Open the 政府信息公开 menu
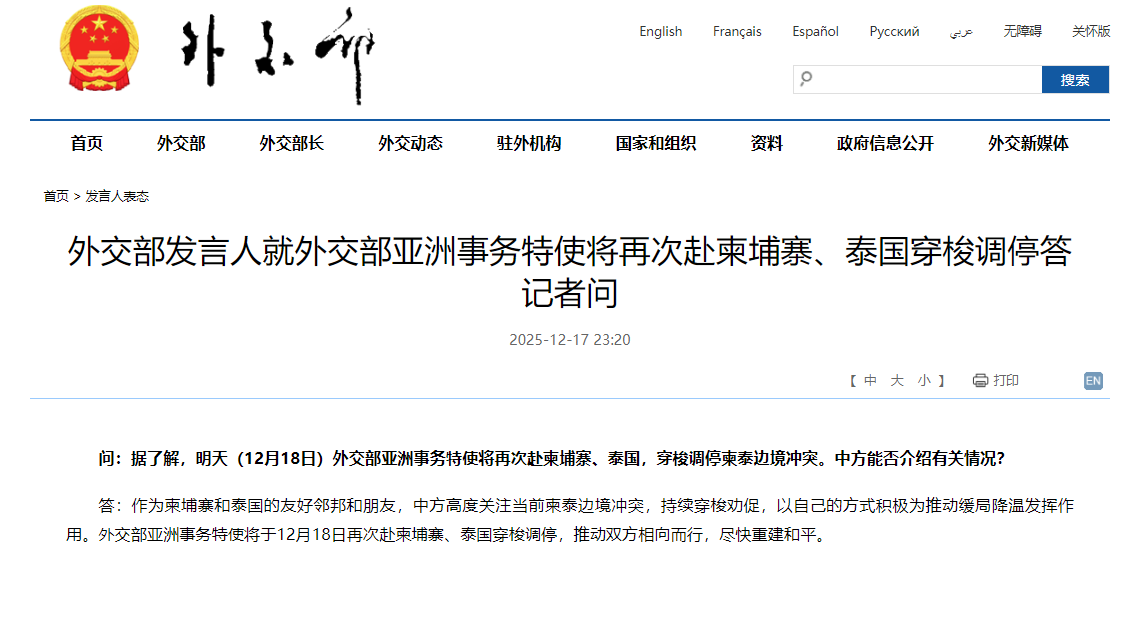Viewport: 1133px width, 620px height. pos(885,143)
